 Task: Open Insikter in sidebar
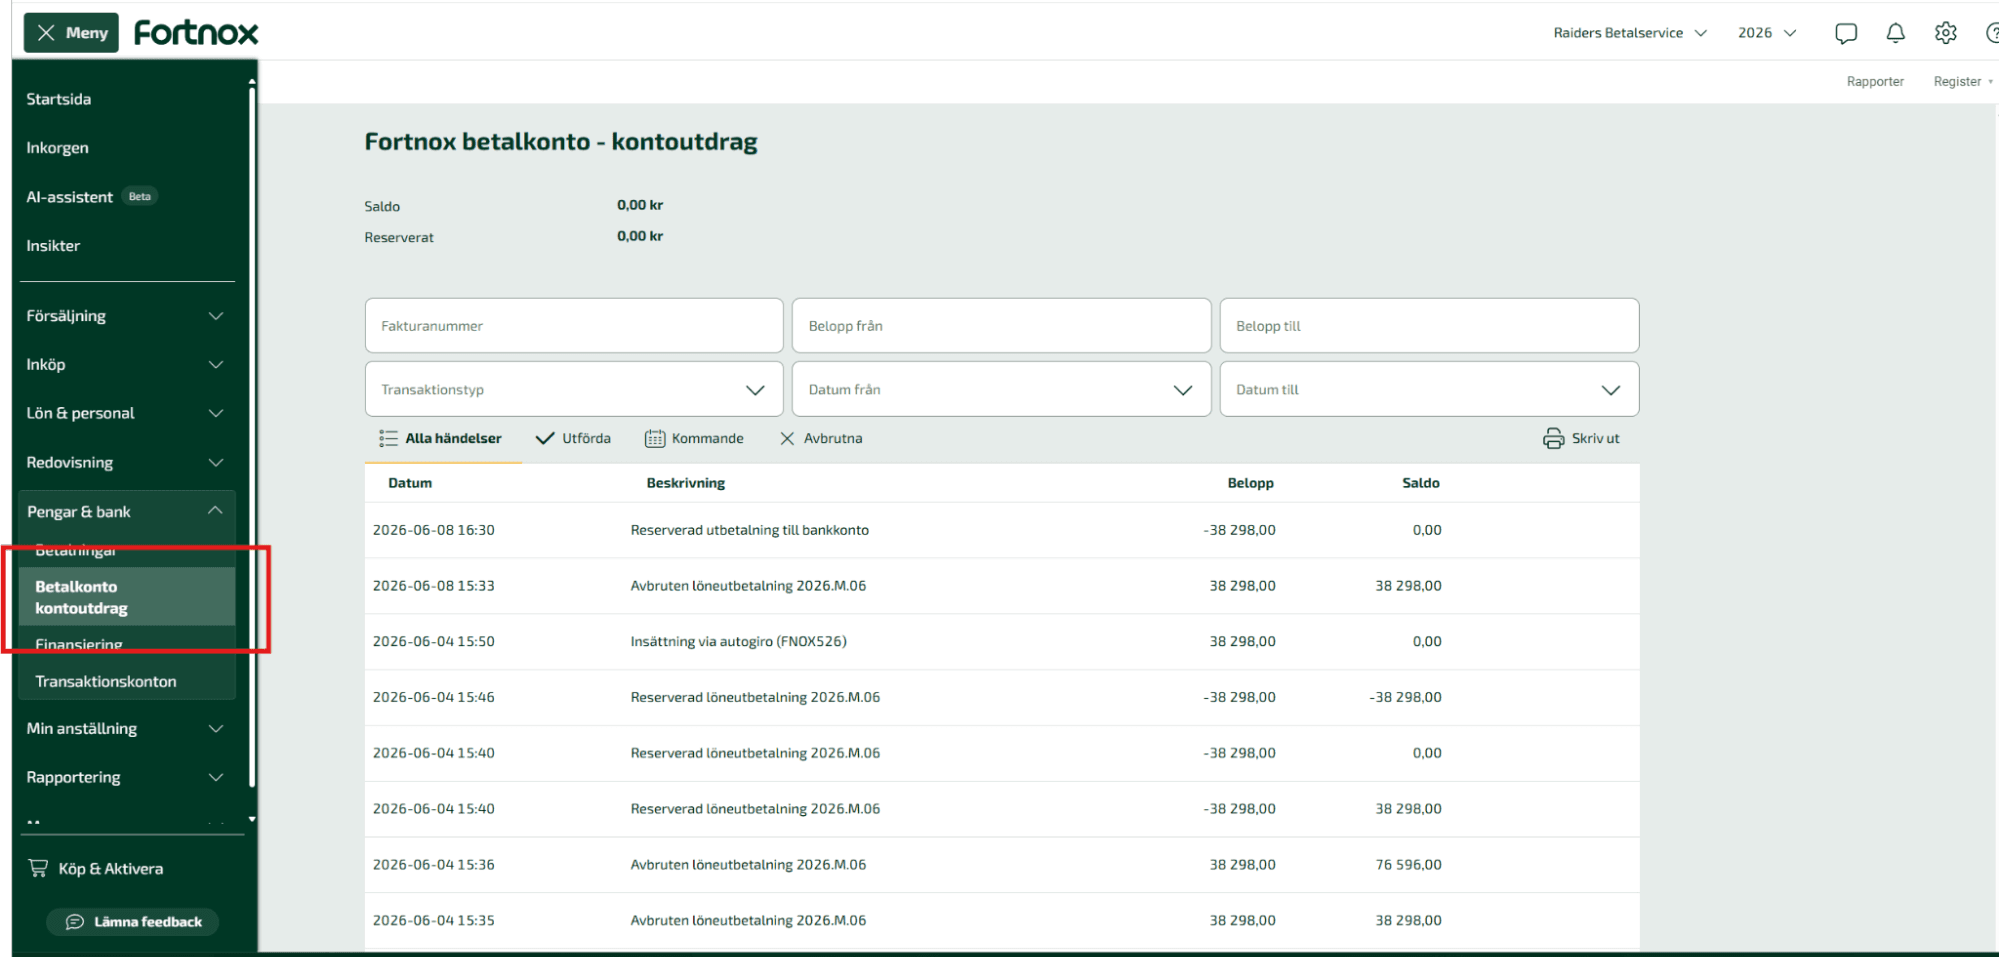point(53,245)
